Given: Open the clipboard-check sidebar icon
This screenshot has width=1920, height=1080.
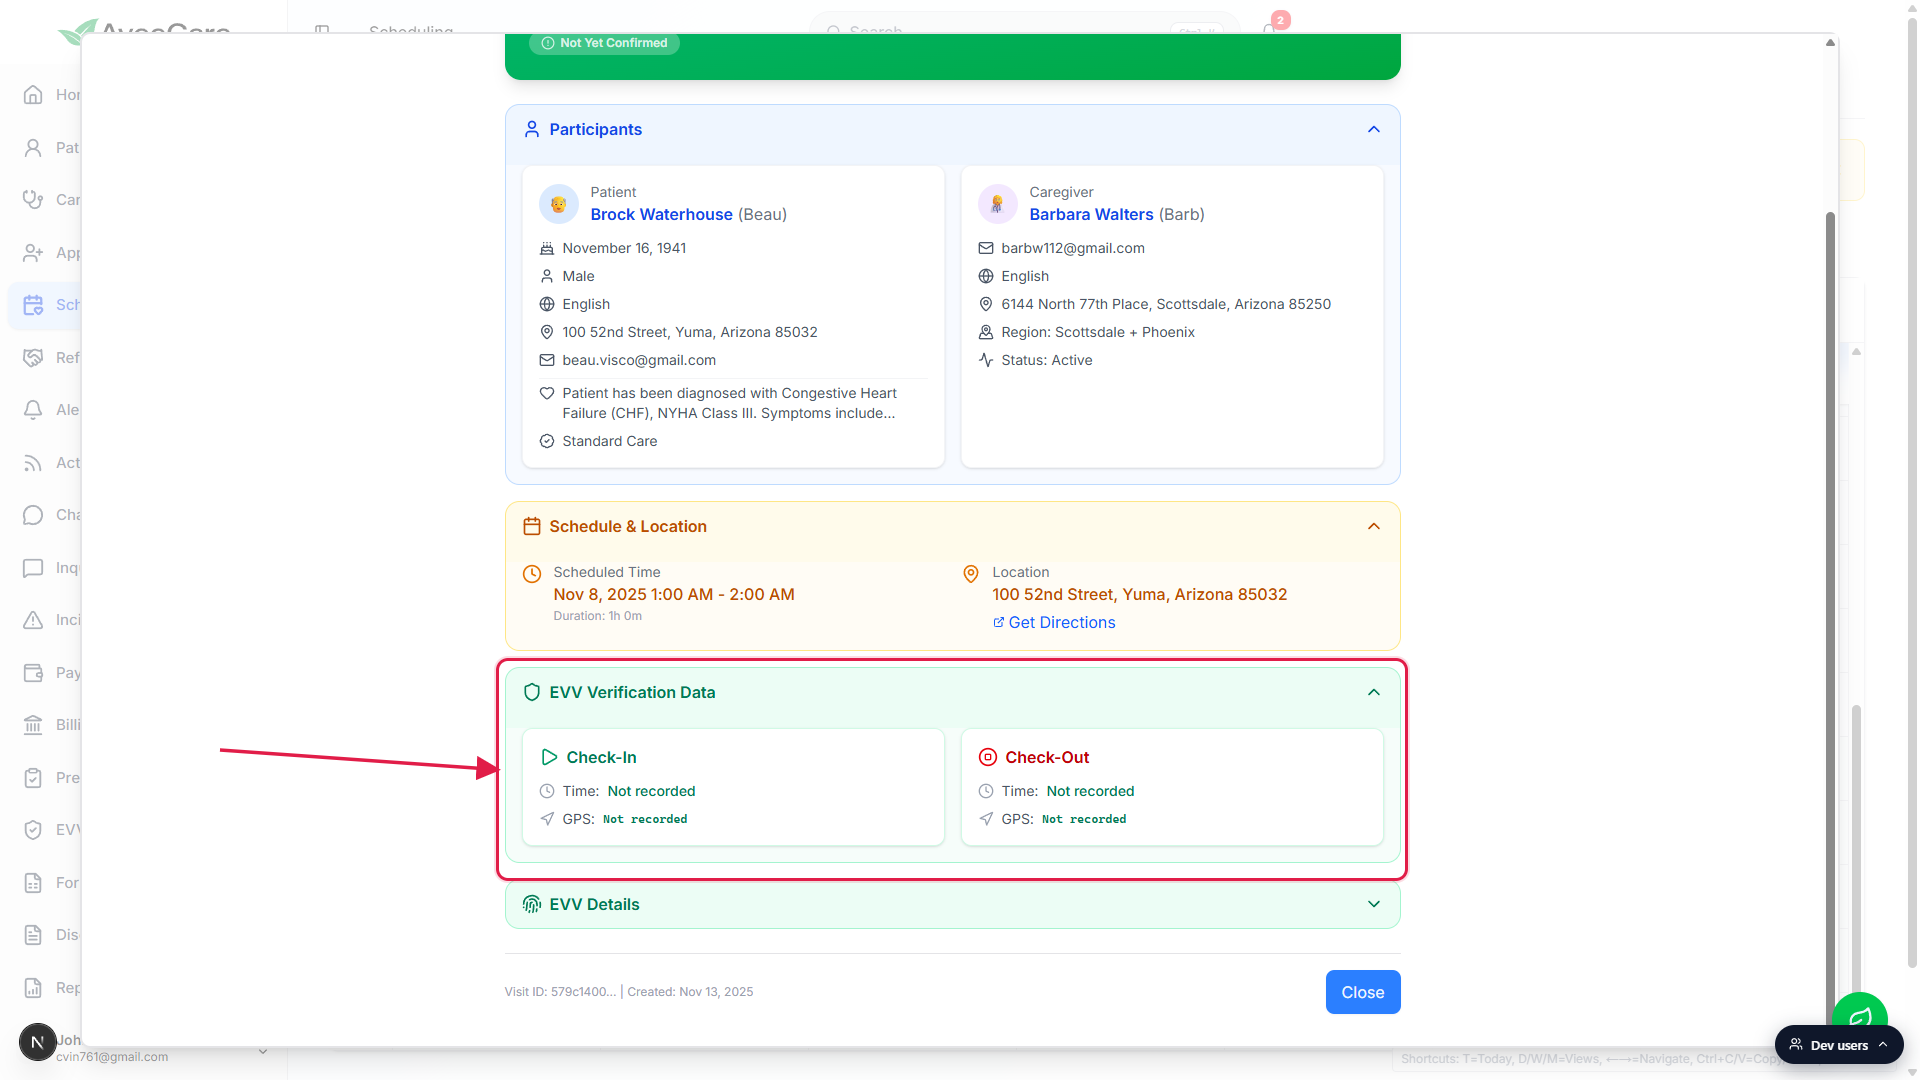Looking at the screenshot, I should pos(33,778).
